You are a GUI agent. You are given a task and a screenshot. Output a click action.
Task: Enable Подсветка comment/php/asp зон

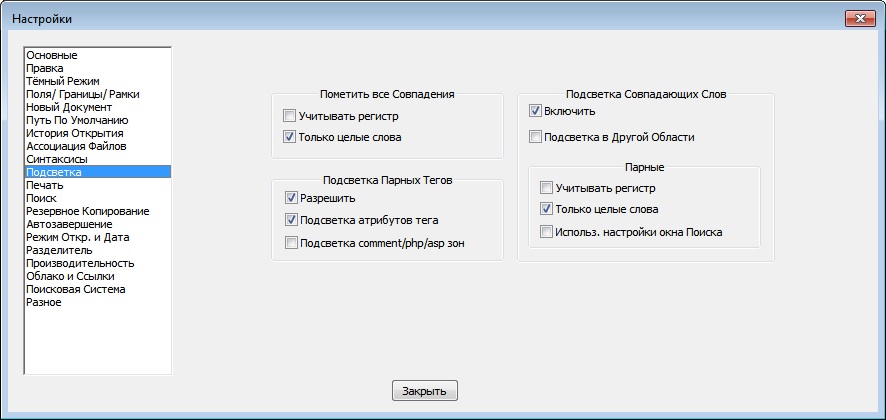pyautogui.click(x=292, y=242)
